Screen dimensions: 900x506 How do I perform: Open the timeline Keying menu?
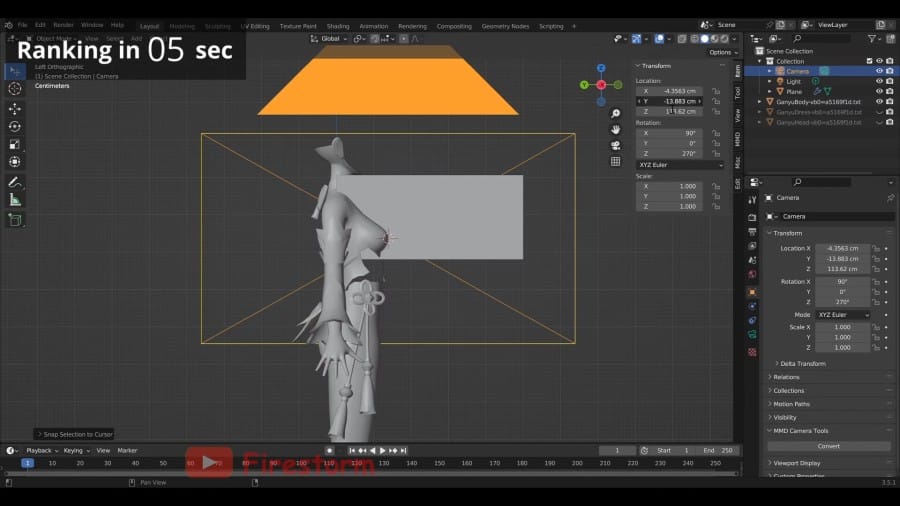click(76, 451)
